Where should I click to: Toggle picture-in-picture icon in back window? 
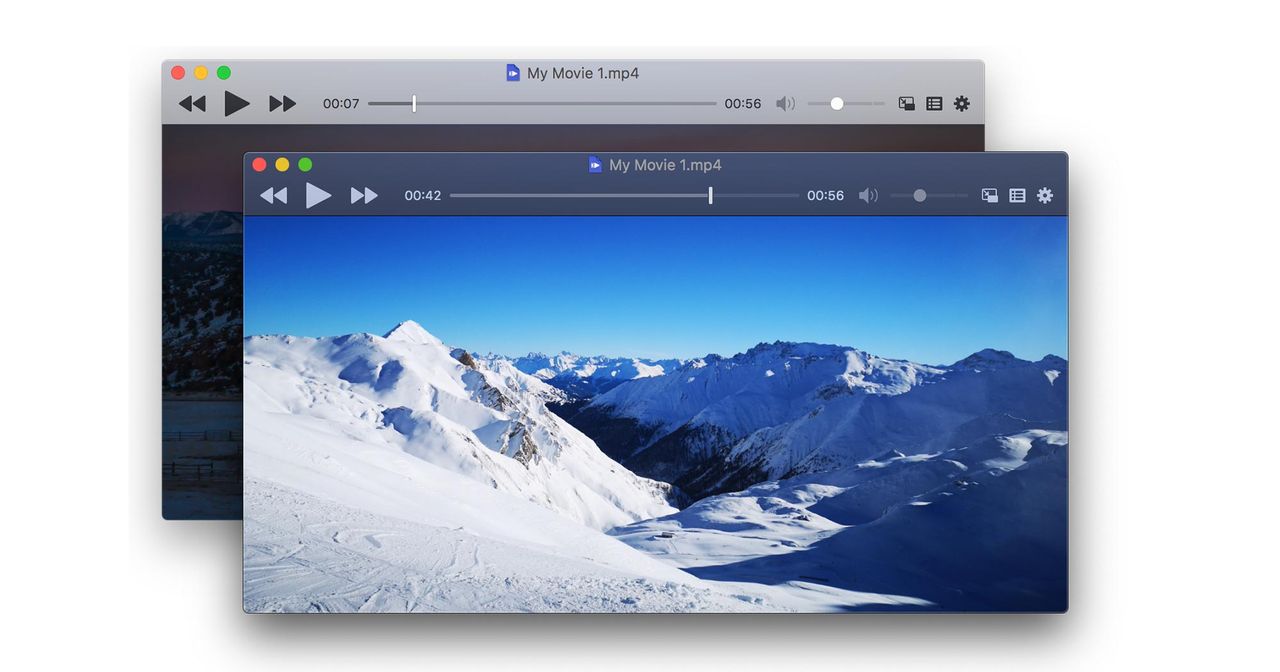906,104
